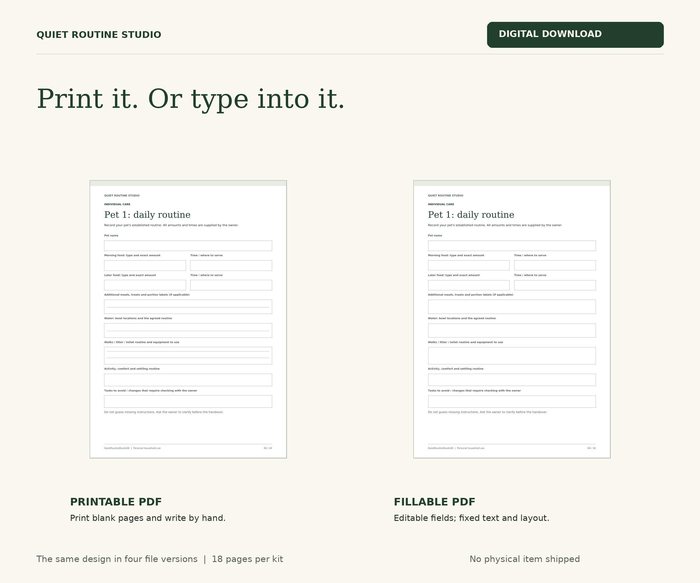The image size is (700, 583).
Task: Click 'Editable fields; fixed text and layout.'
Action: click(471, 518)
